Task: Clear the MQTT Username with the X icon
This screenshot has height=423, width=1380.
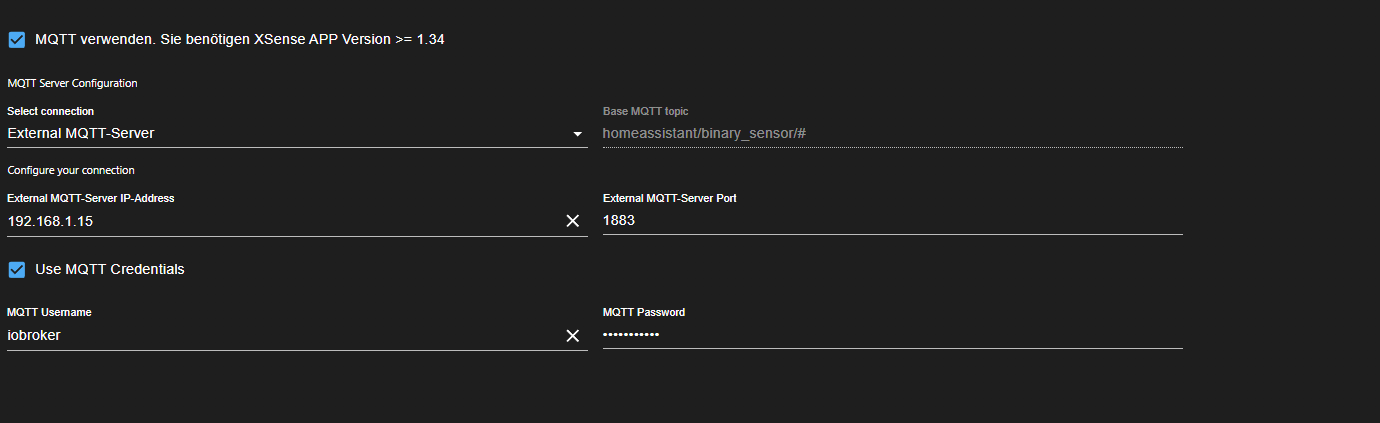Action: (573, 336)
